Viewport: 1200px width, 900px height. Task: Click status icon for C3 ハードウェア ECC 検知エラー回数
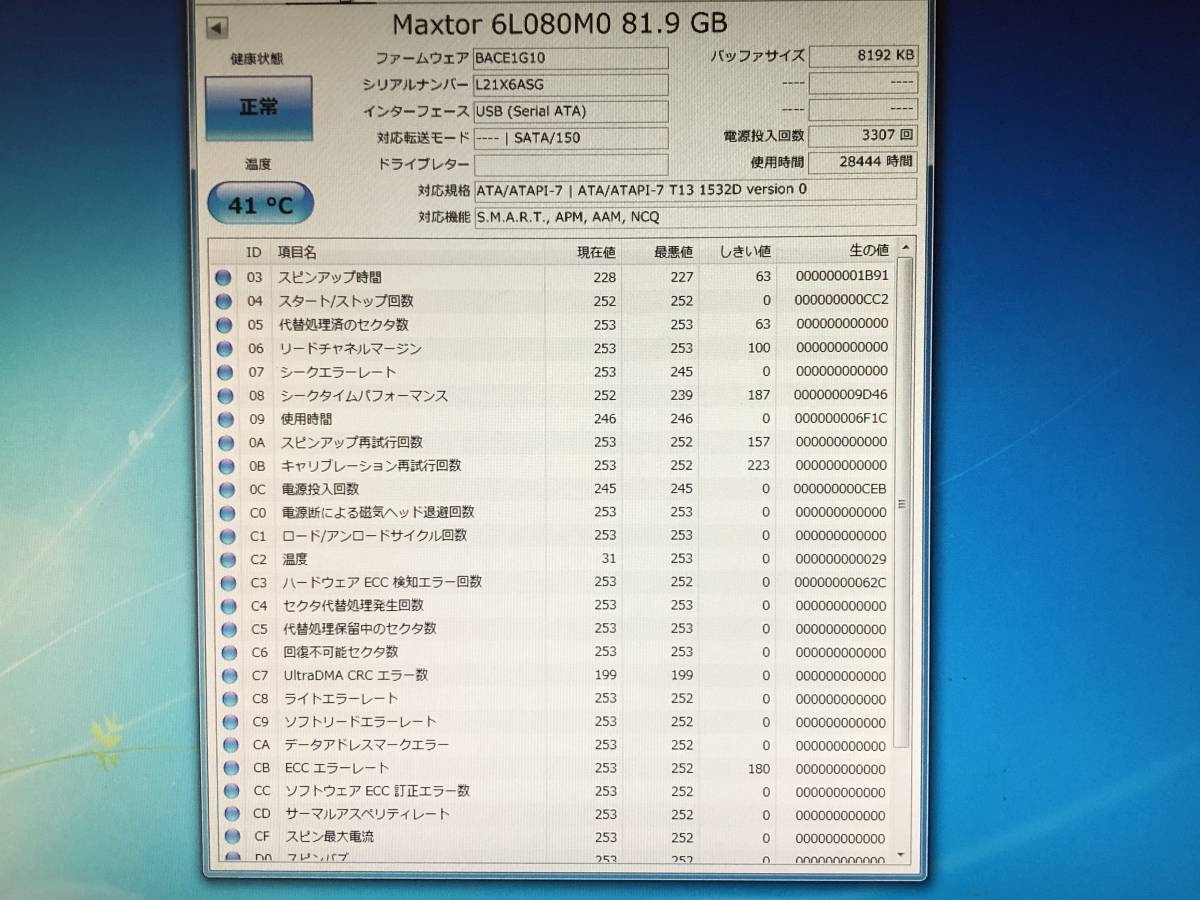coord(229,583)
